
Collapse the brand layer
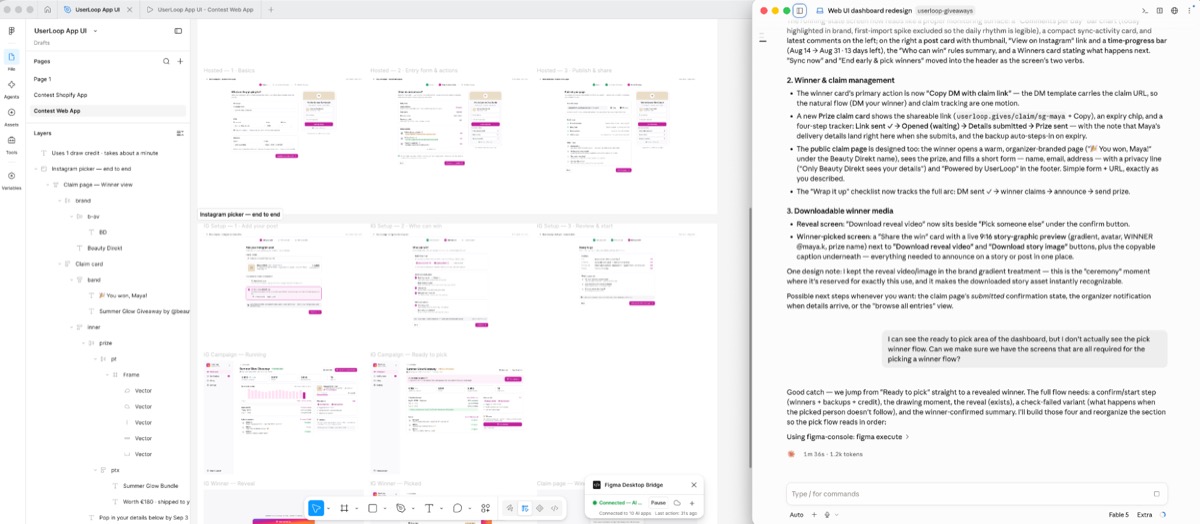tap(58, 201)
